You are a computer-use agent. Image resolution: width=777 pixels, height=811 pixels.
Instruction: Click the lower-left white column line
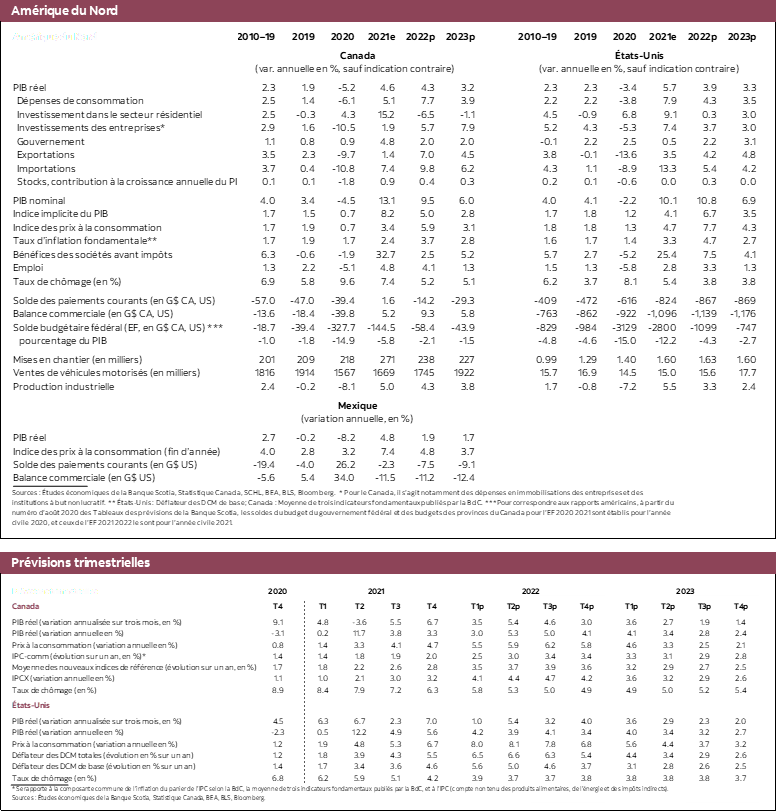pos(567,802)
